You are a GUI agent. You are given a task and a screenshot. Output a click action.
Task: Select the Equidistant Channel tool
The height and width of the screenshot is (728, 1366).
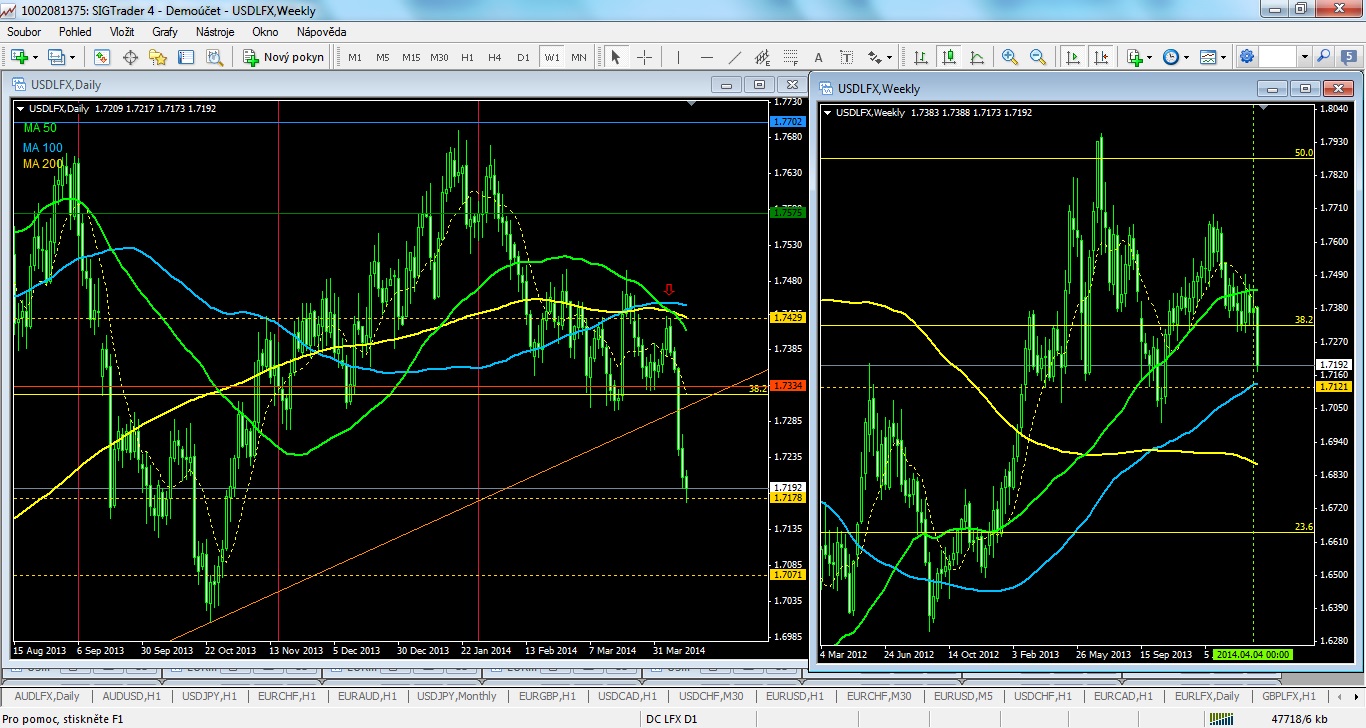[x=762, y=57]
